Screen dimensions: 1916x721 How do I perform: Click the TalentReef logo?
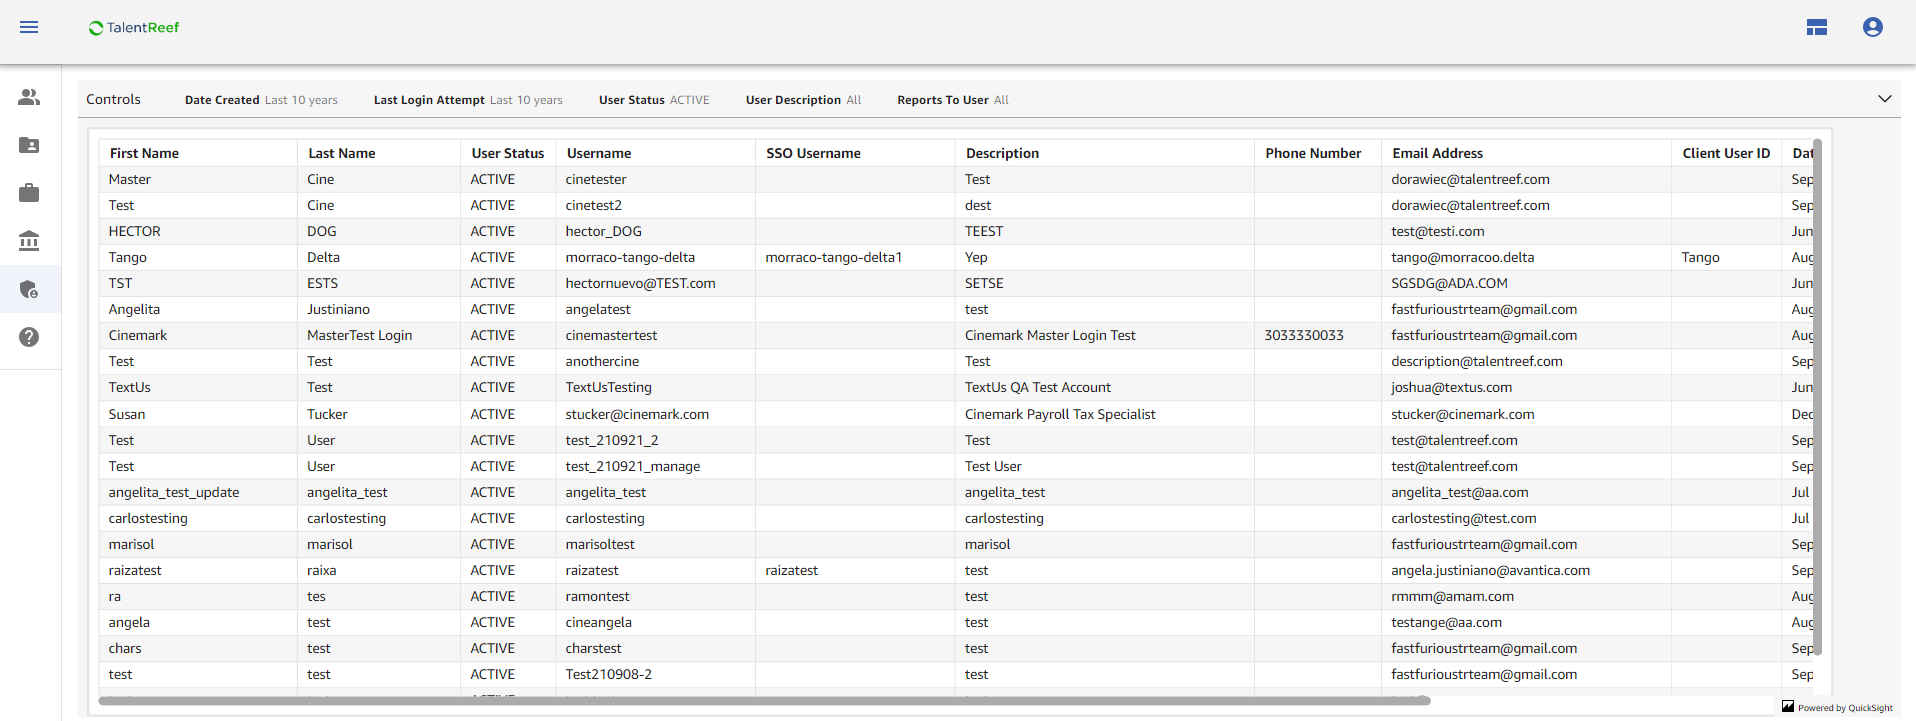[x=134, y=28]
